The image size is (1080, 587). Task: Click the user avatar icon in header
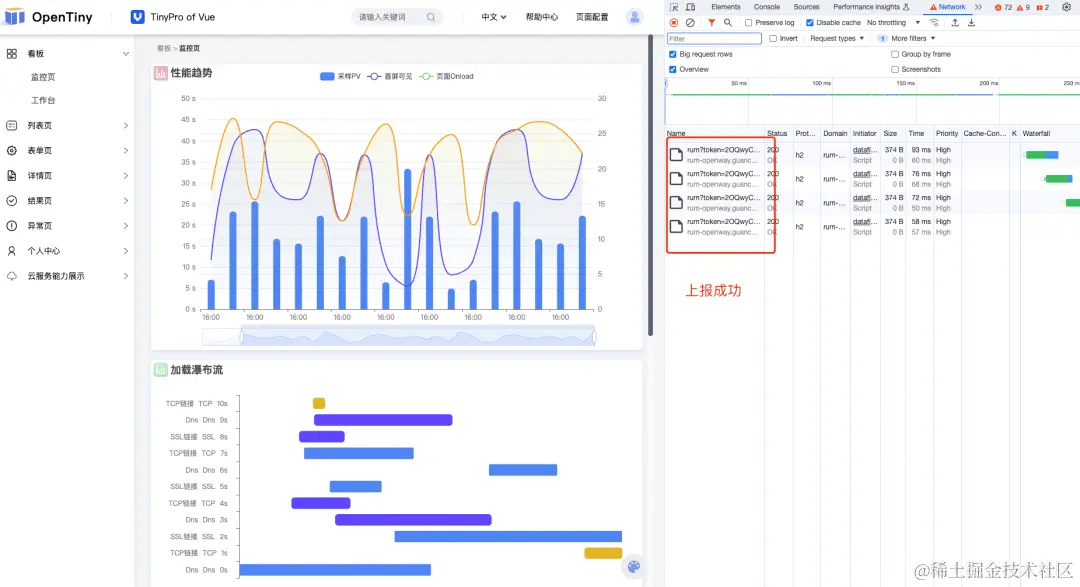(x=634, y=17)
